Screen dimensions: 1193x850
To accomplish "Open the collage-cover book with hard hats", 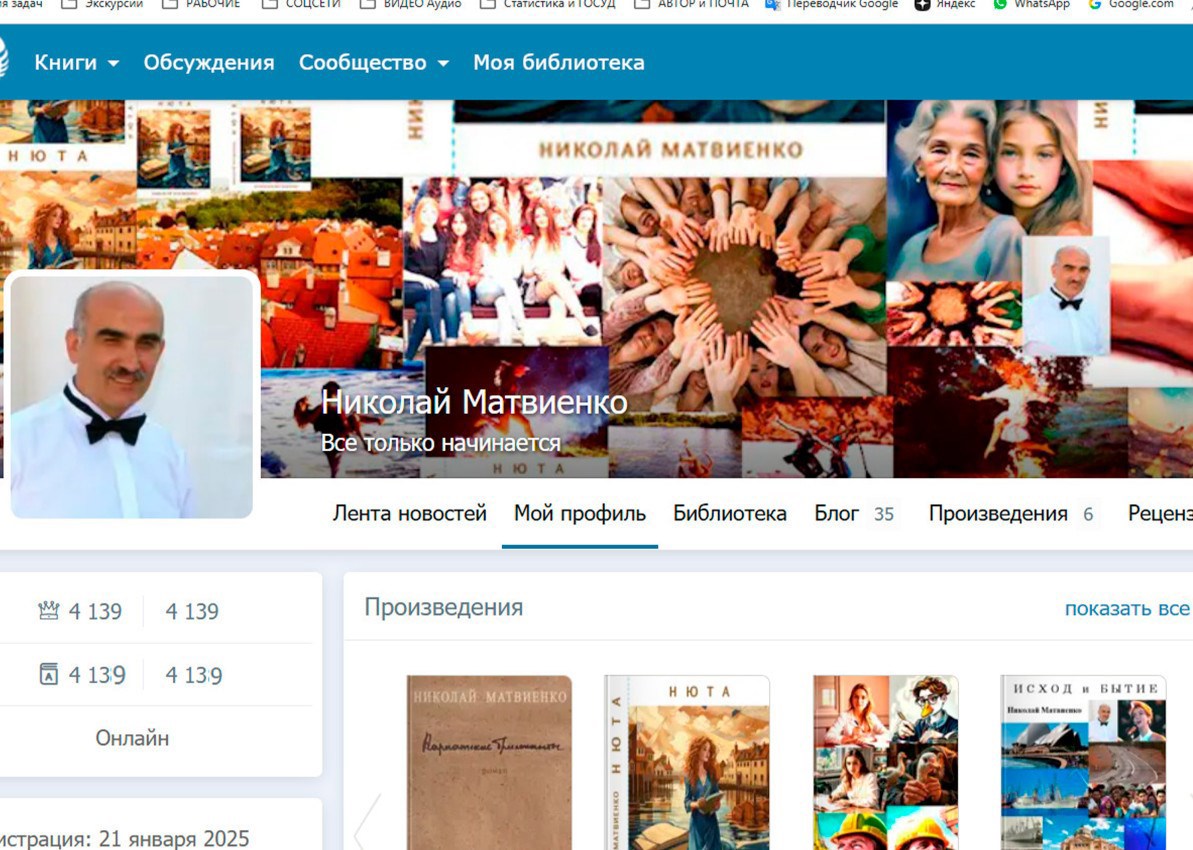I will (x=886, y=762).
